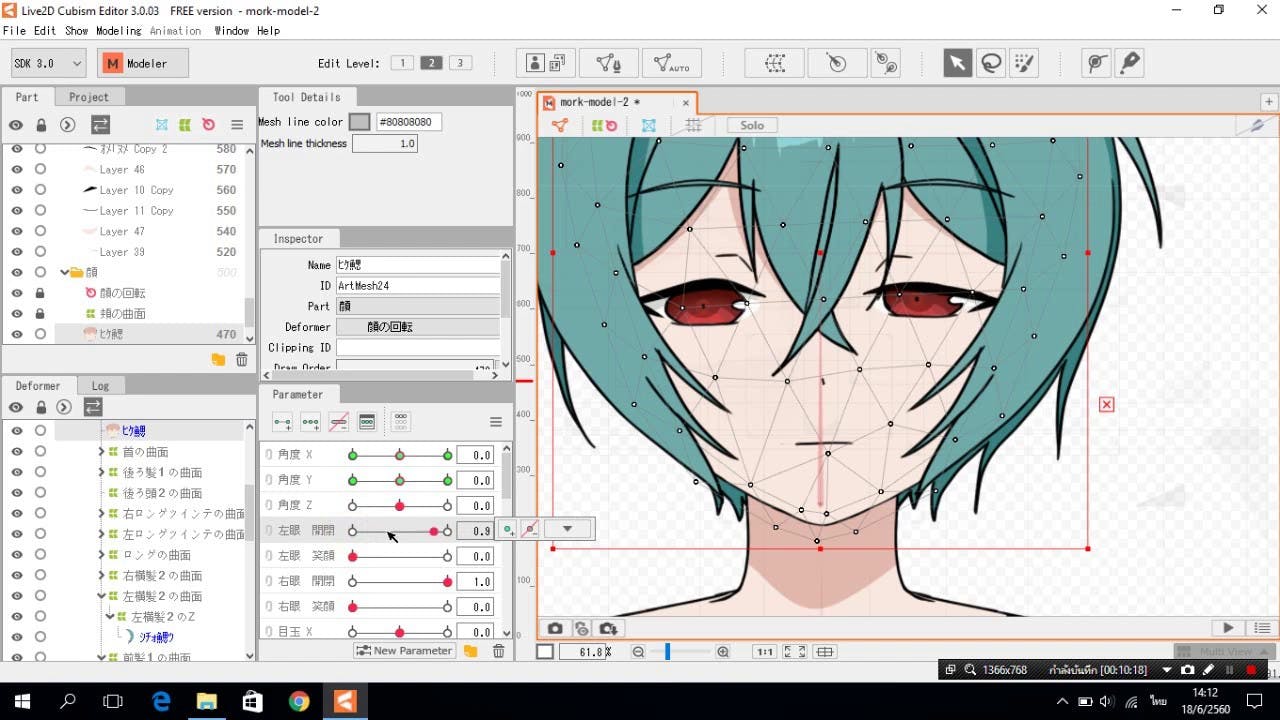Add three keyforms to parameter
Image resolution: width=1280 pixels, height=720 pixels.
pyautogui.click(x=310, y=422)
